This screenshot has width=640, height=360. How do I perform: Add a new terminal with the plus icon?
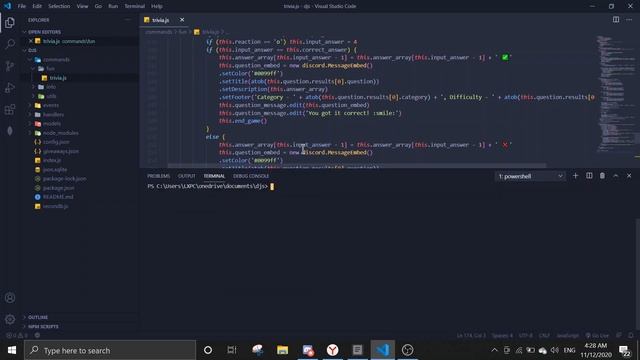click(x=576, y=176)
